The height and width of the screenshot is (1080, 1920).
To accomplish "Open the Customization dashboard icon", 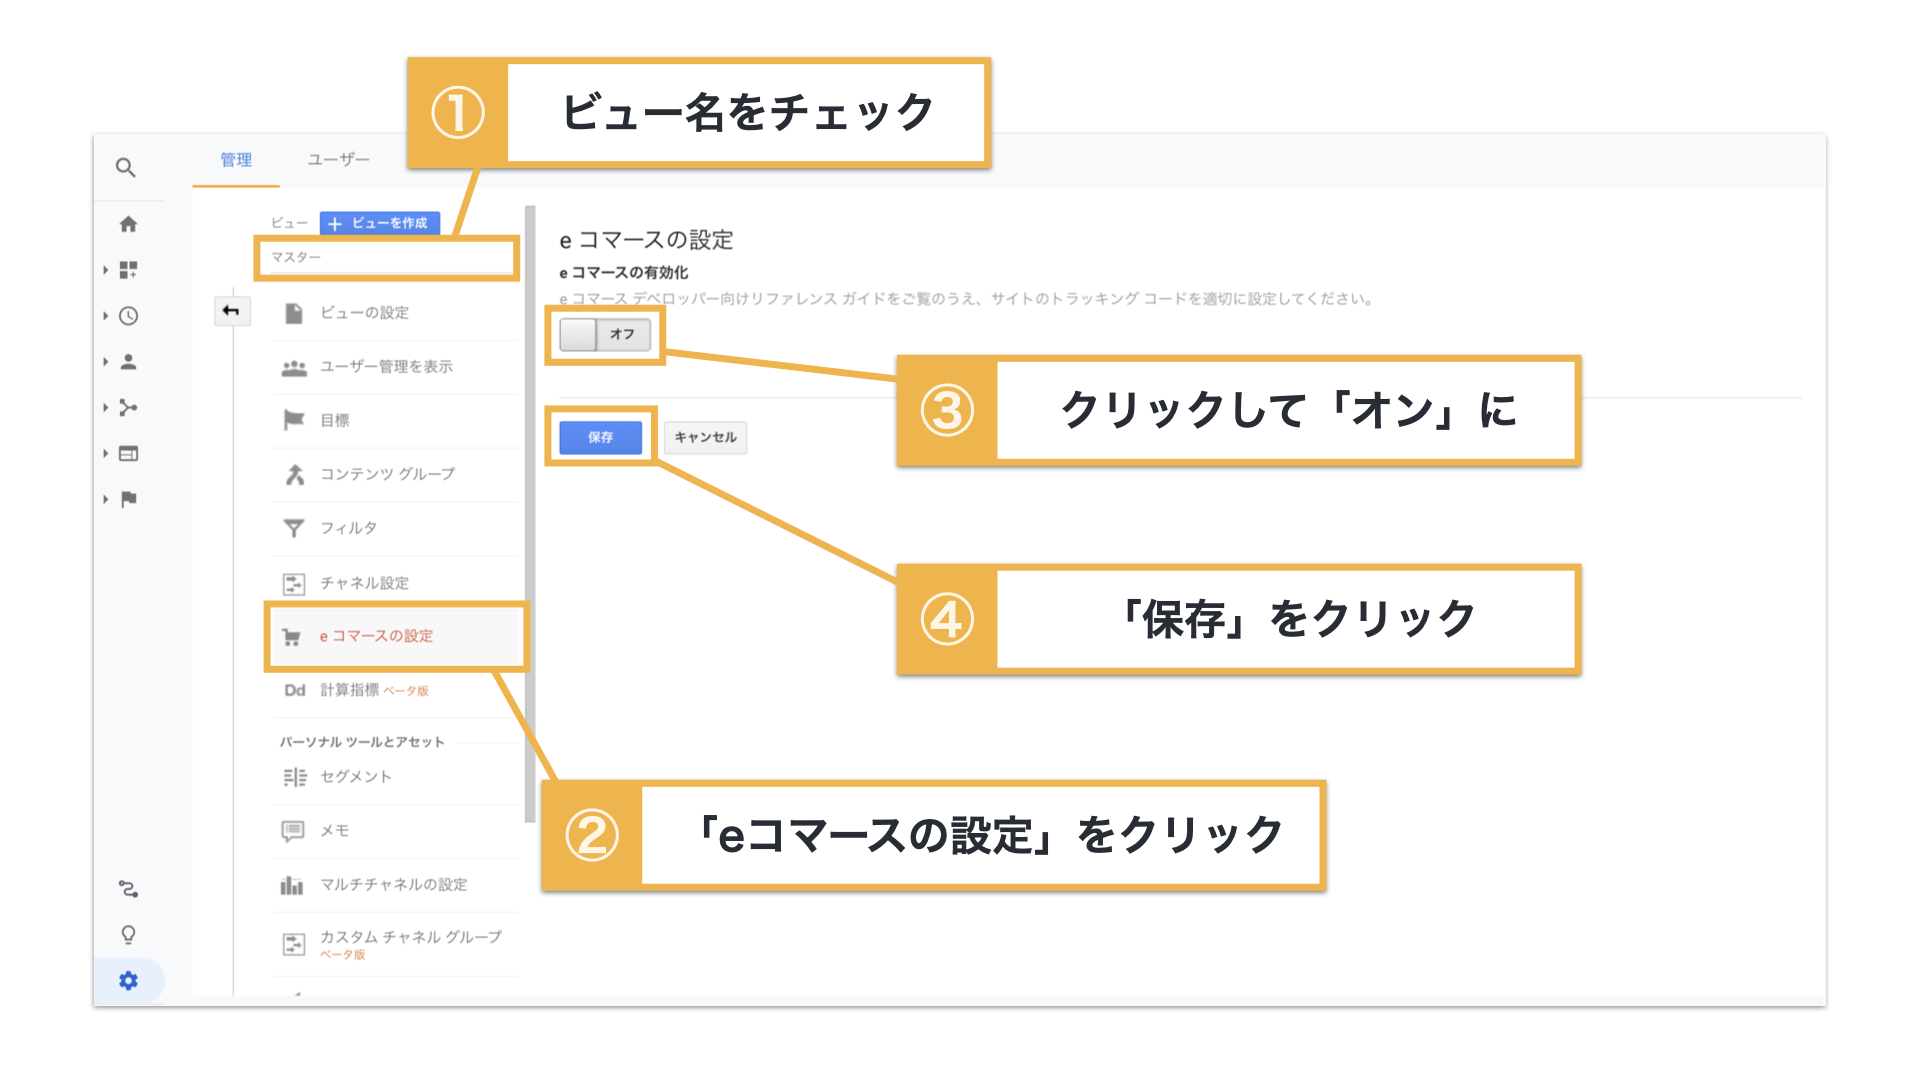I will [128, 270].
